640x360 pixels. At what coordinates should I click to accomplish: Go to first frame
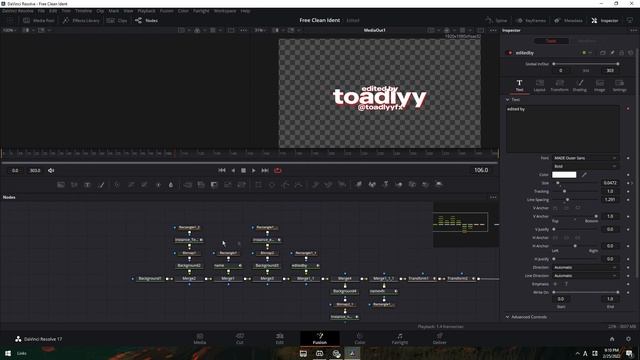(222, 170)
